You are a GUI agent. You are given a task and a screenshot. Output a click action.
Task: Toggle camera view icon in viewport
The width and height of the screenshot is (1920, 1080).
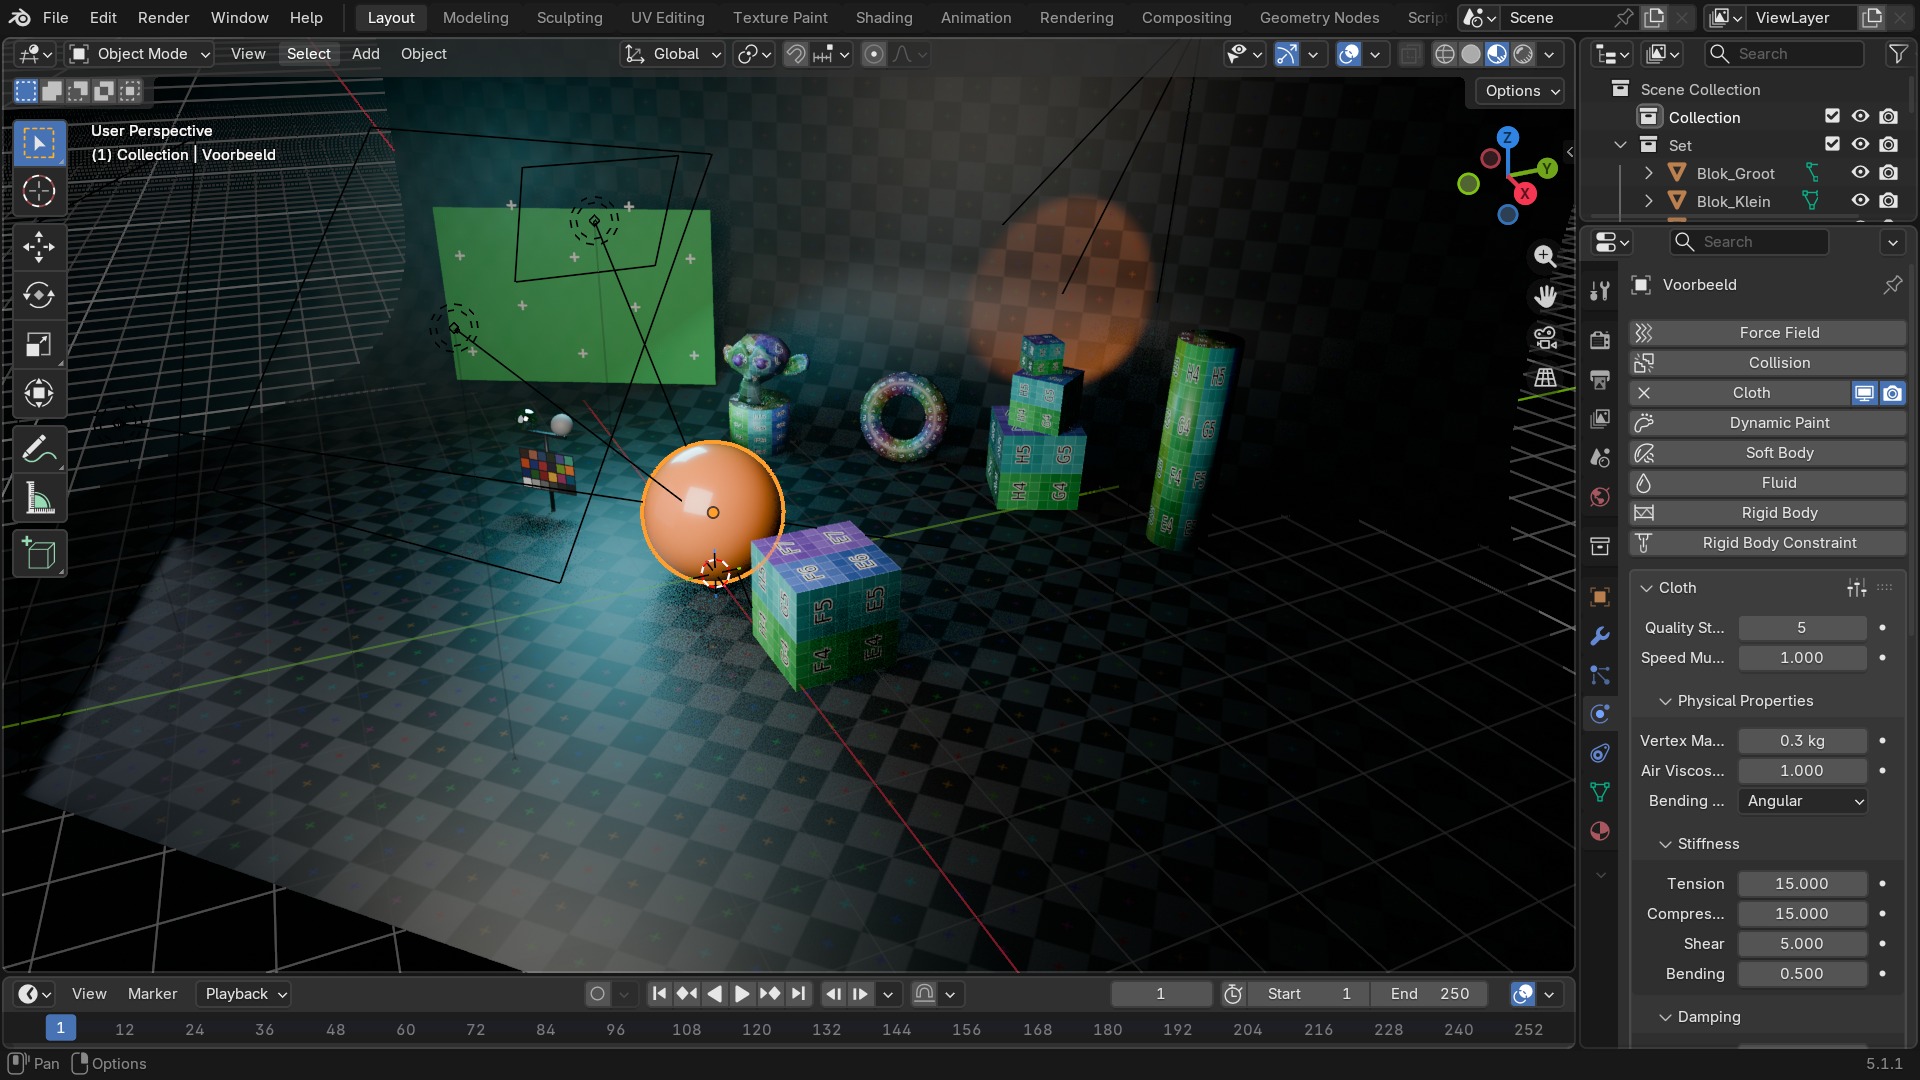tap(1545, 337)
